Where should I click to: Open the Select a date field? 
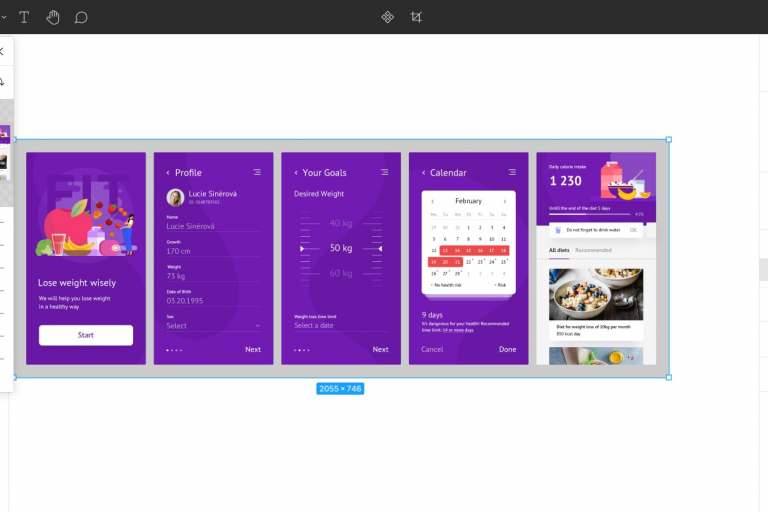coord(341,325)
